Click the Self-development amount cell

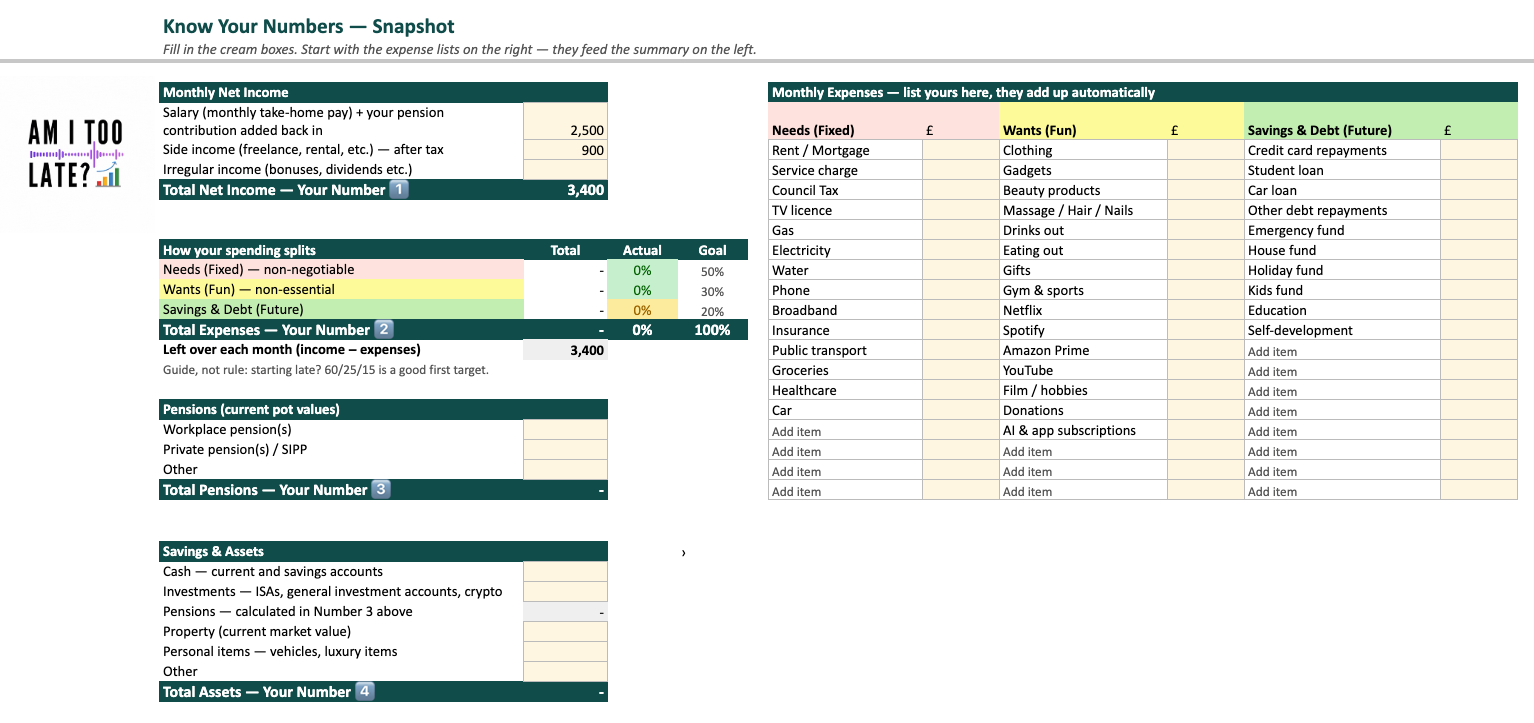tap(1479, 330)
